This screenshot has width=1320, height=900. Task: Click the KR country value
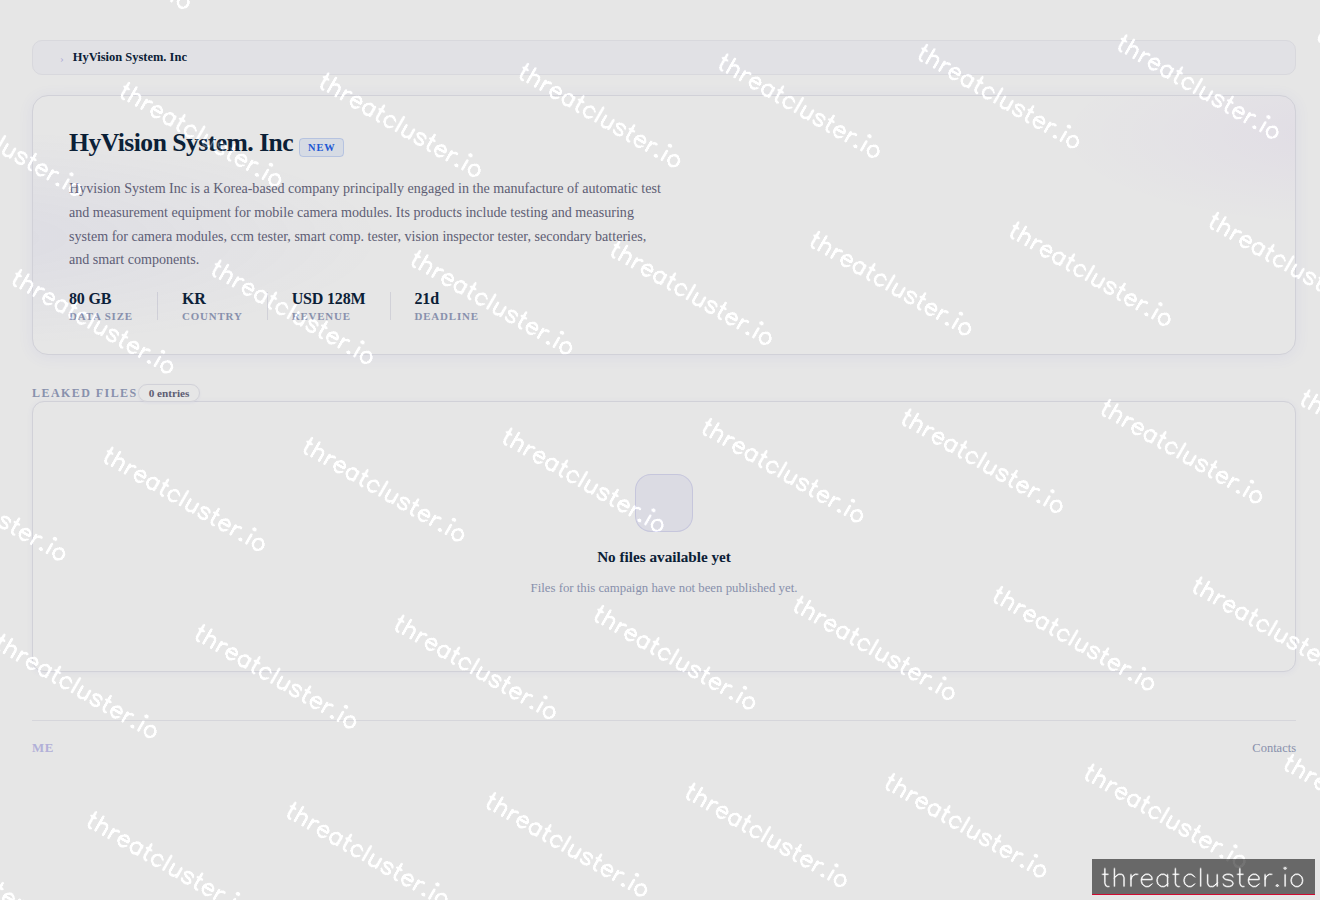coord(194,298)
